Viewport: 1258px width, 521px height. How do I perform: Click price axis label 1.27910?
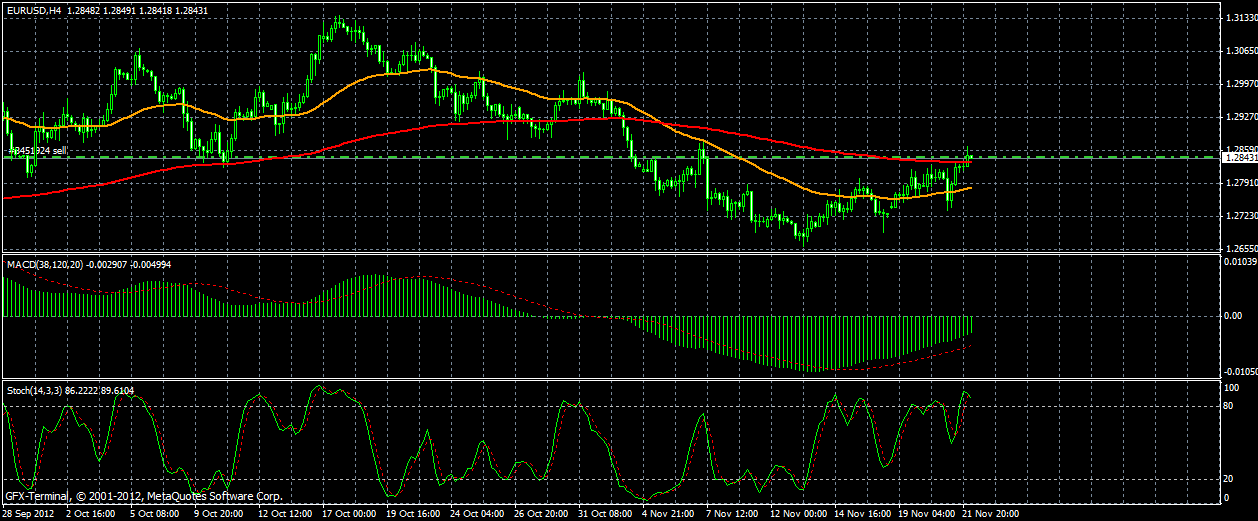coord(1242,183)
